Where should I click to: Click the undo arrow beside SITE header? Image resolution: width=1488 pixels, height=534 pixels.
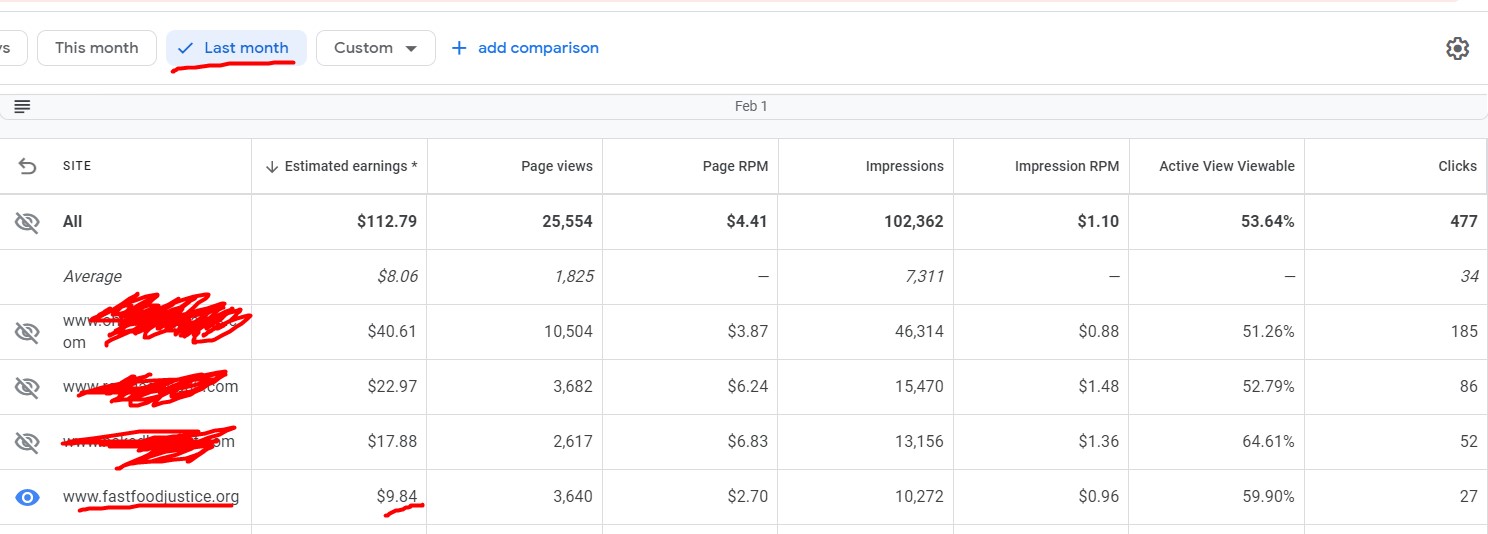pyautogui.click(x=27, y=166)
